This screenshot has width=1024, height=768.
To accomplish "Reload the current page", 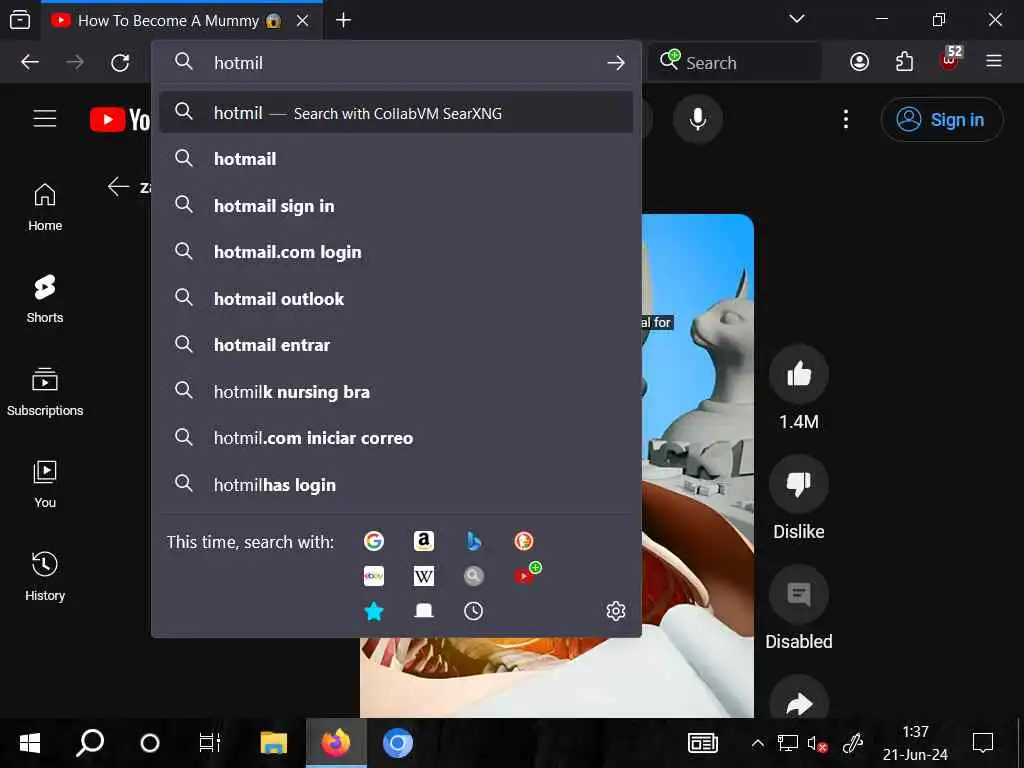I will 120,63.
